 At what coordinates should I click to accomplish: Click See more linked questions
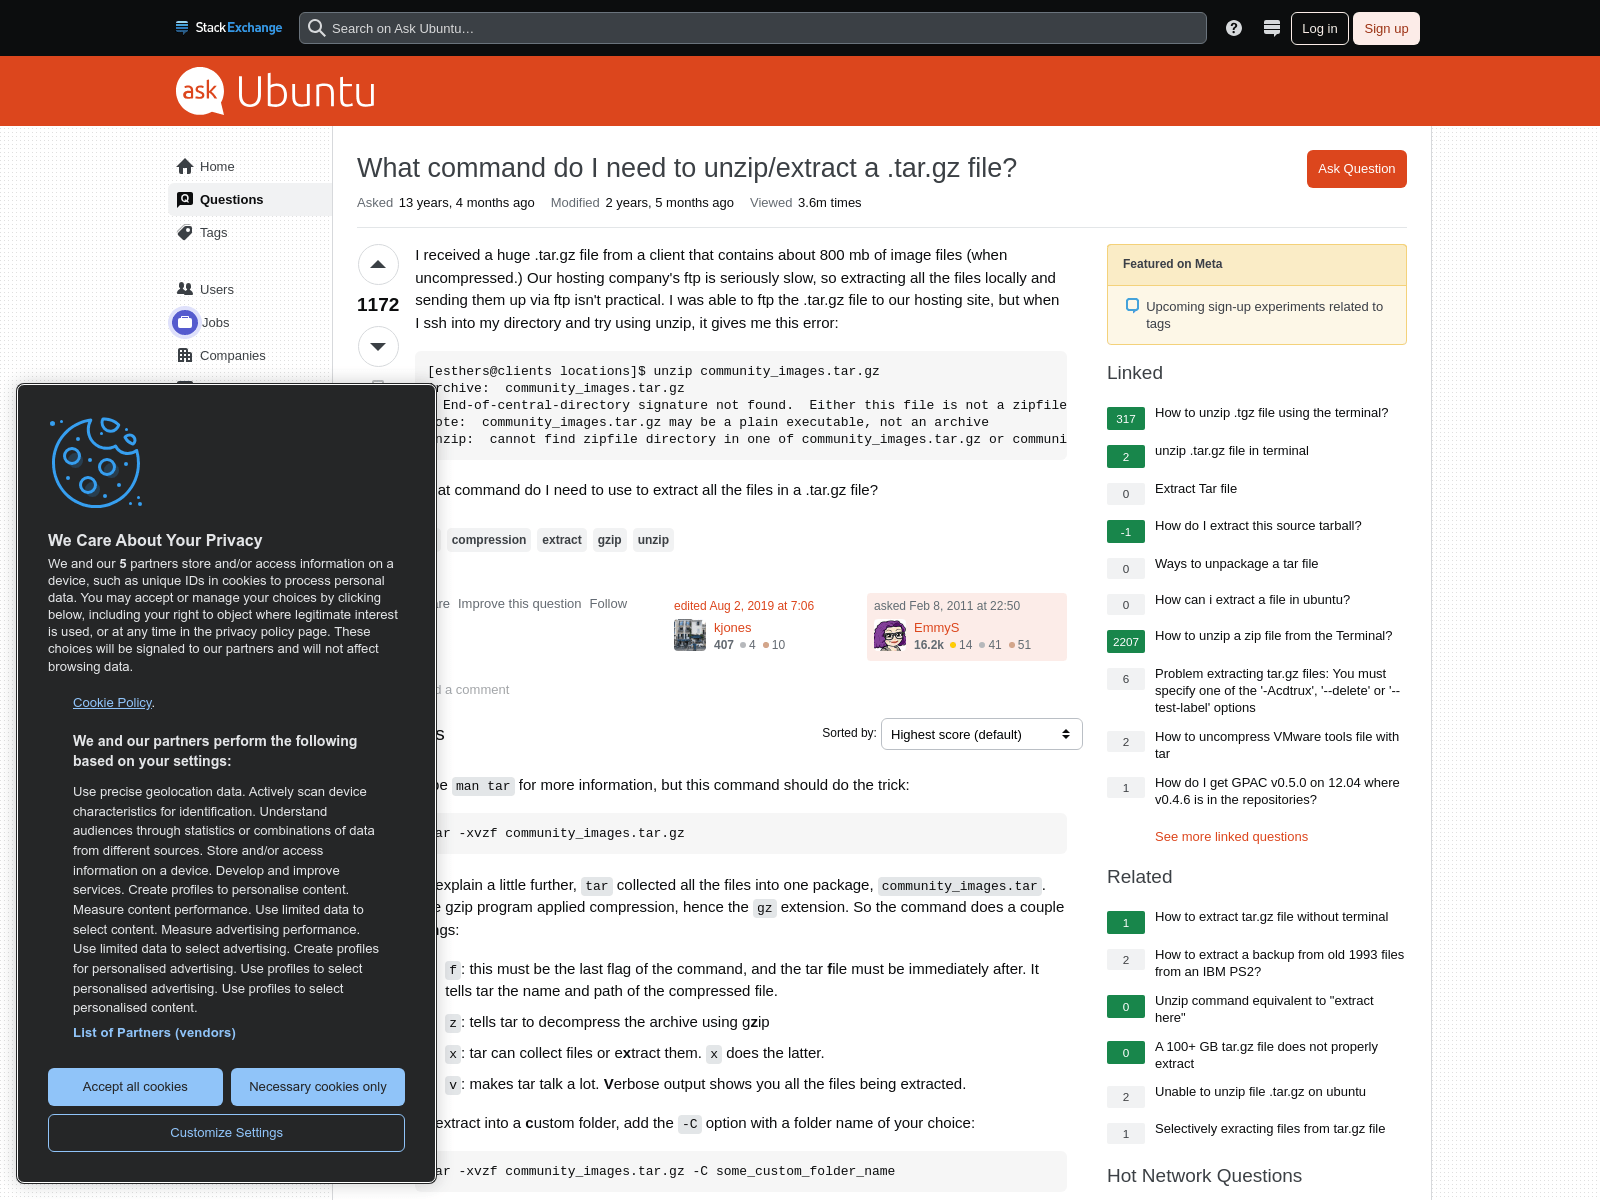[1231, 837]
